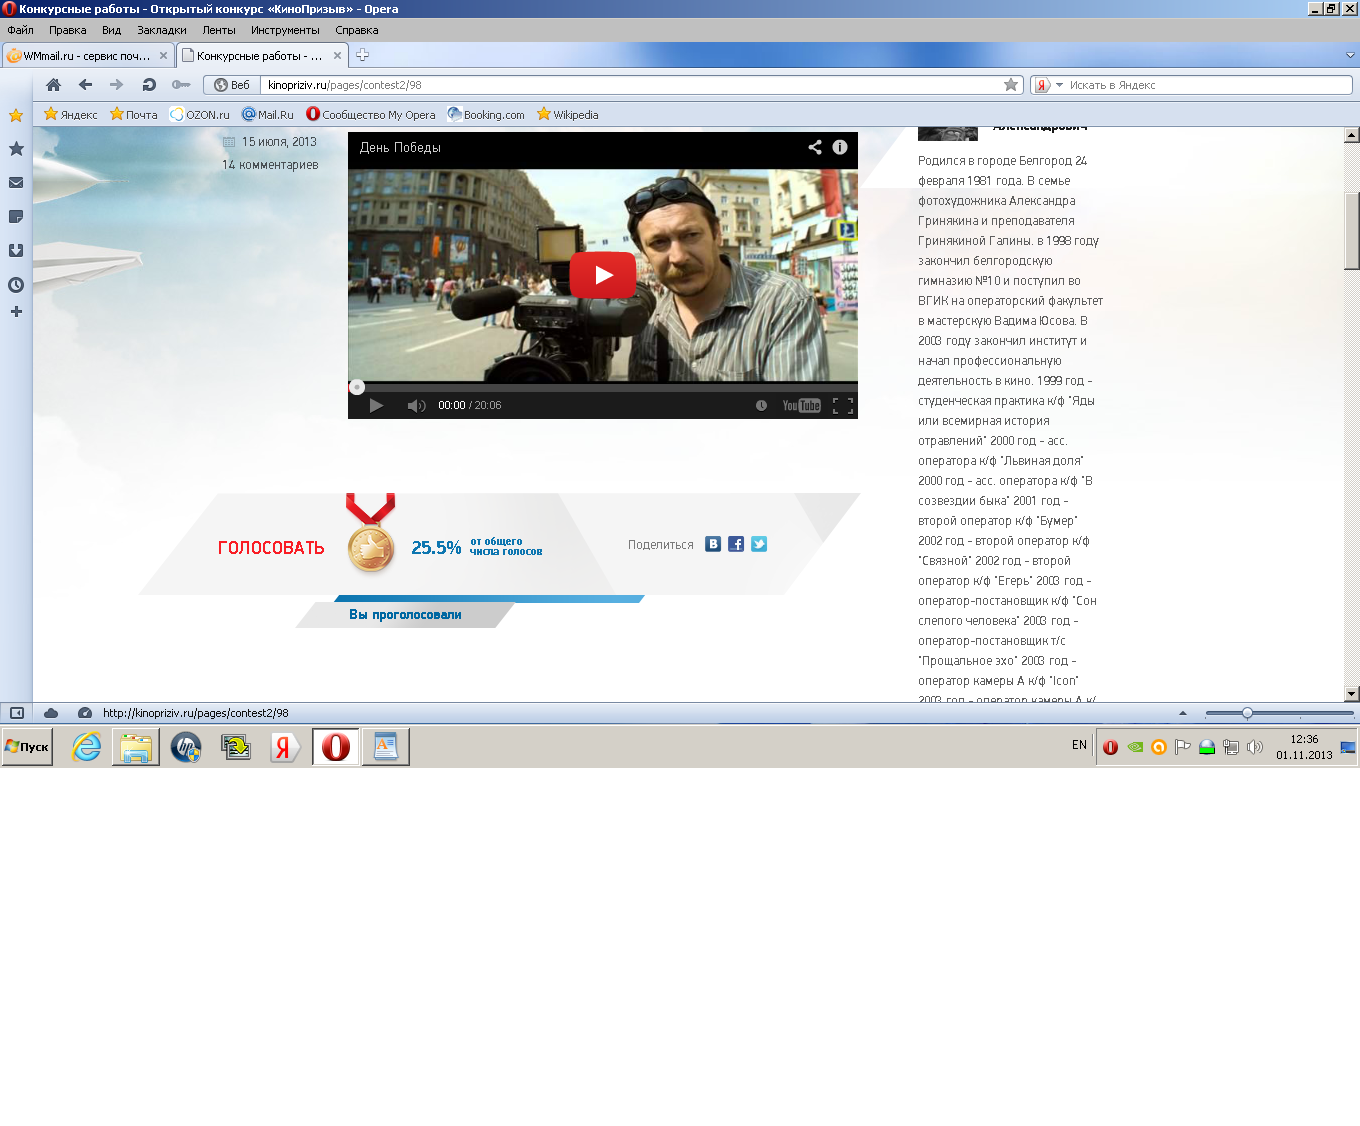Open the Ленты menu
Screen dimensions: 1360x1126
click(x=219, y=30)
